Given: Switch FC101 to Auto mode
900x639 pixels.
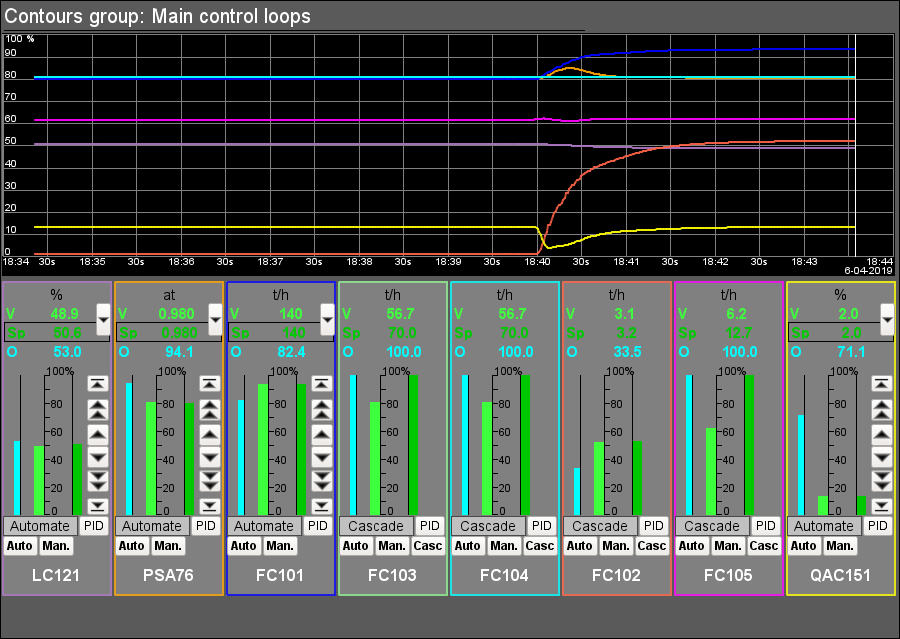Looking at the screenshot, I should (x=243, y=546).
